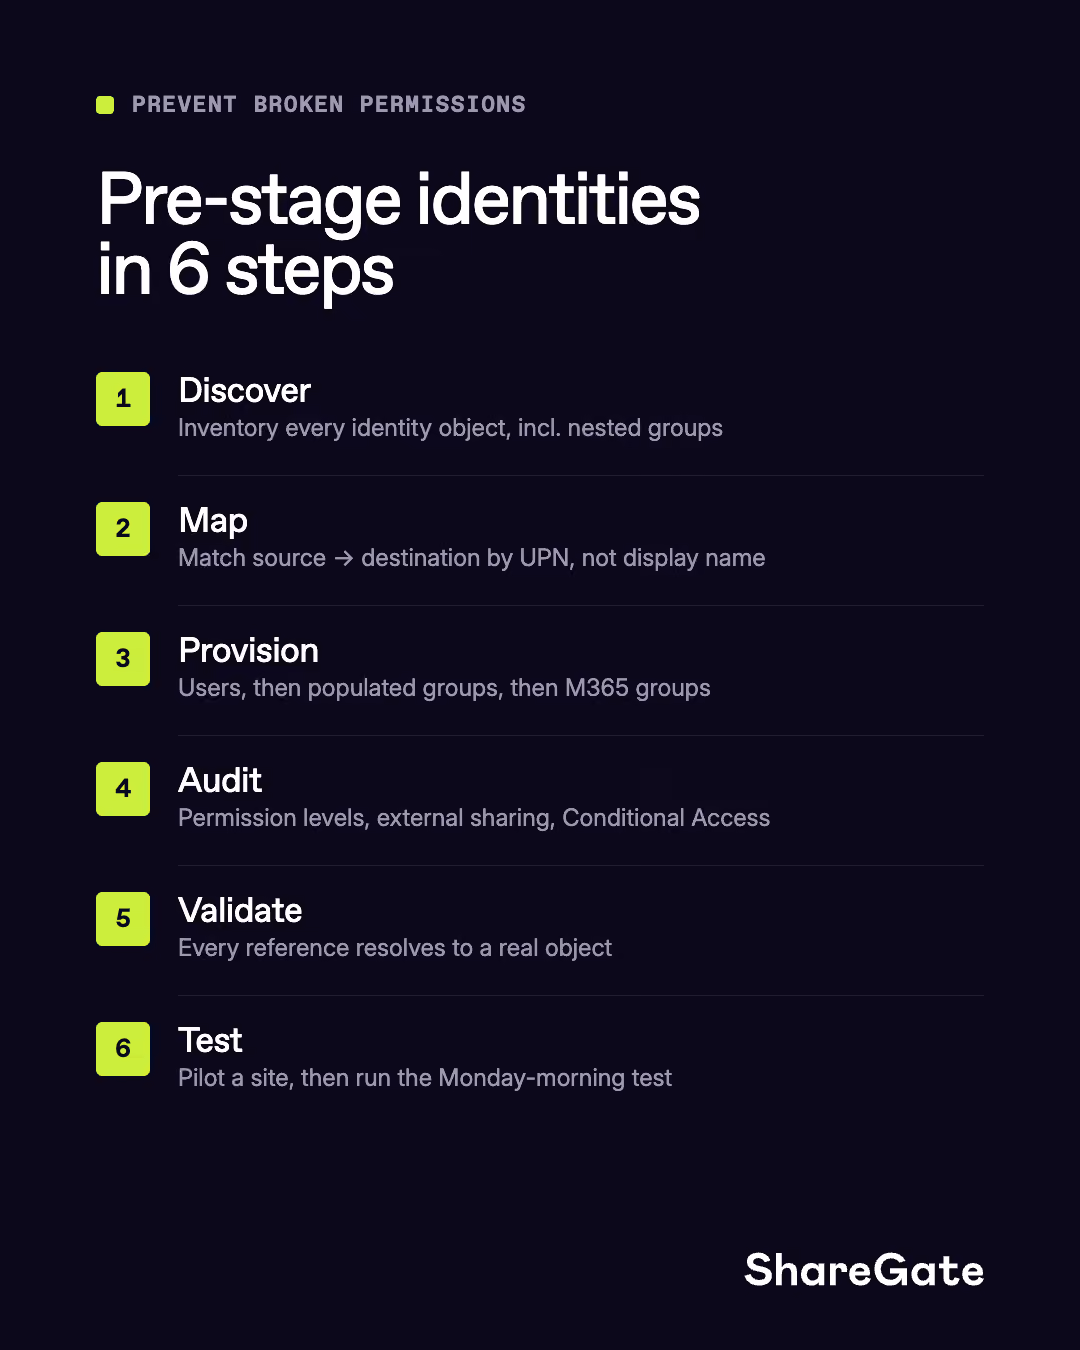Image resolution: width=1080 pixels, height=1350 pixels.
Task: Select the number 3 step badge
Action: [x=123, y=659]
